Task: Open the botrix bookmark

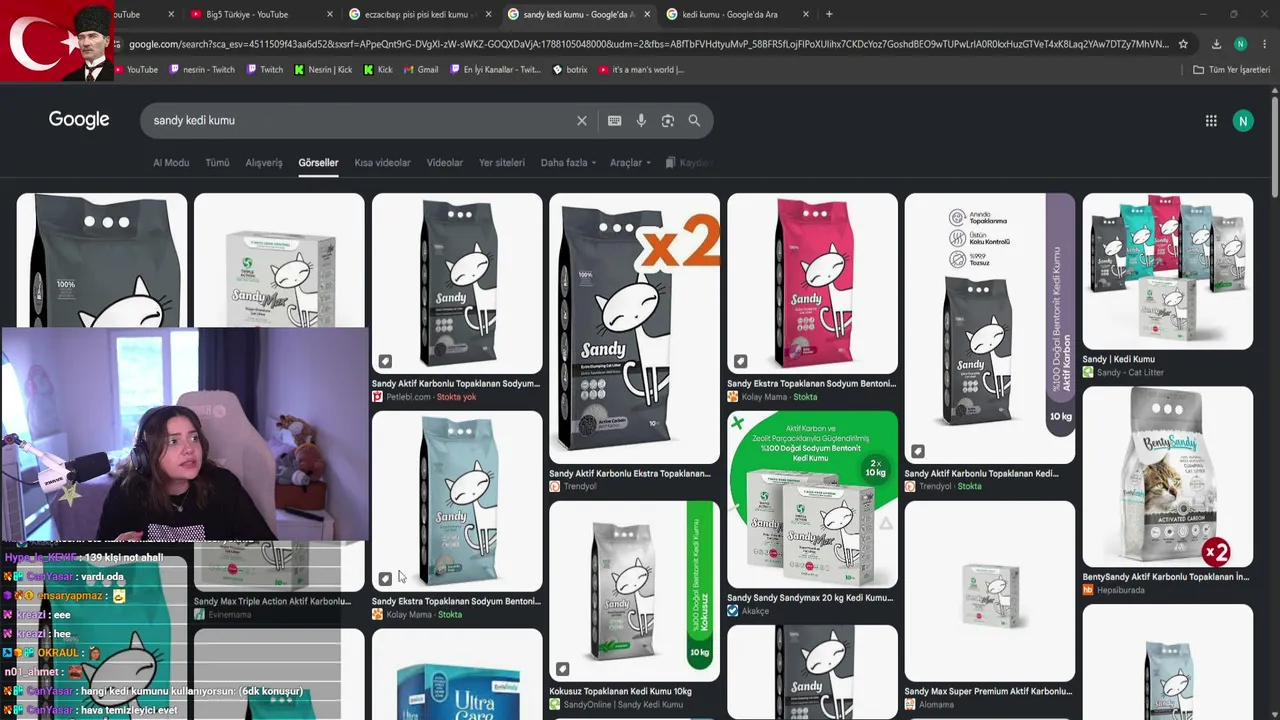Action: coord(570,70)
